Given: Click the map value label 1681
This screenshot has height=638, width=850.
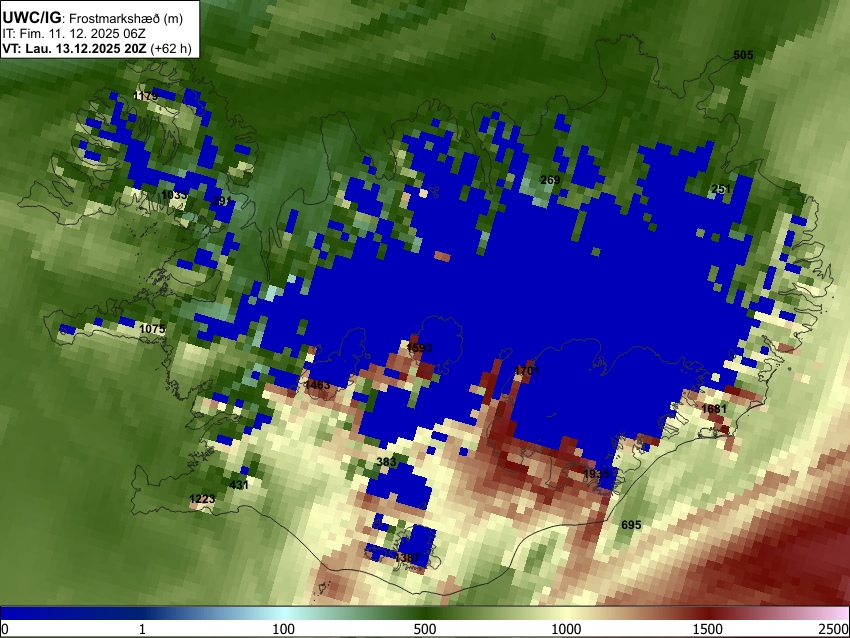Looking at the screenshot, I should coord(713,409).
